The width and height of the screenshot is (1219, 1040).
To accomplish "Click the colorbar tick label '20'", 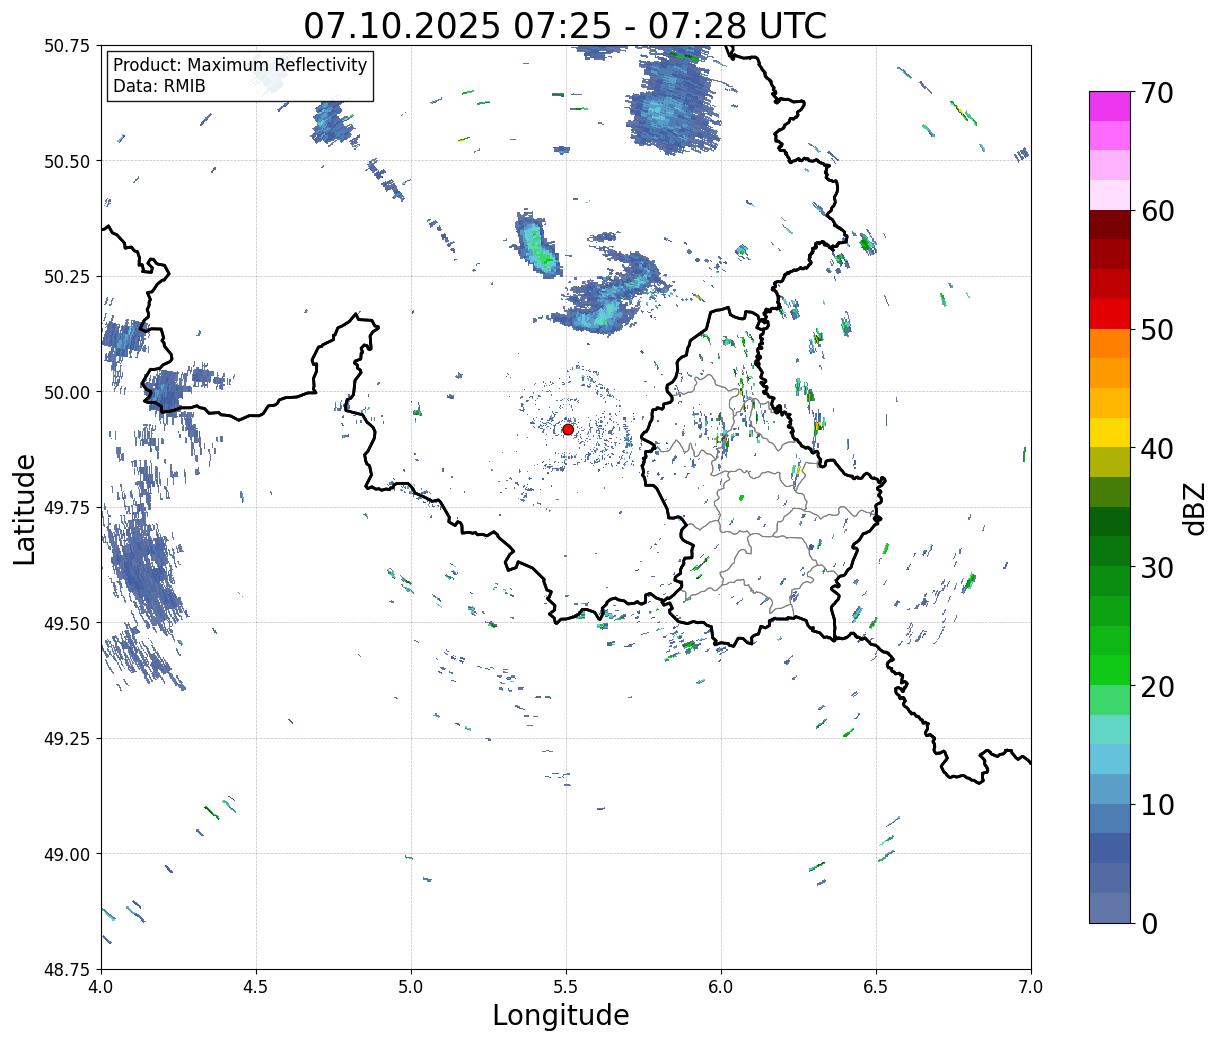I will pyautogui.click(x=1157, y=686).
